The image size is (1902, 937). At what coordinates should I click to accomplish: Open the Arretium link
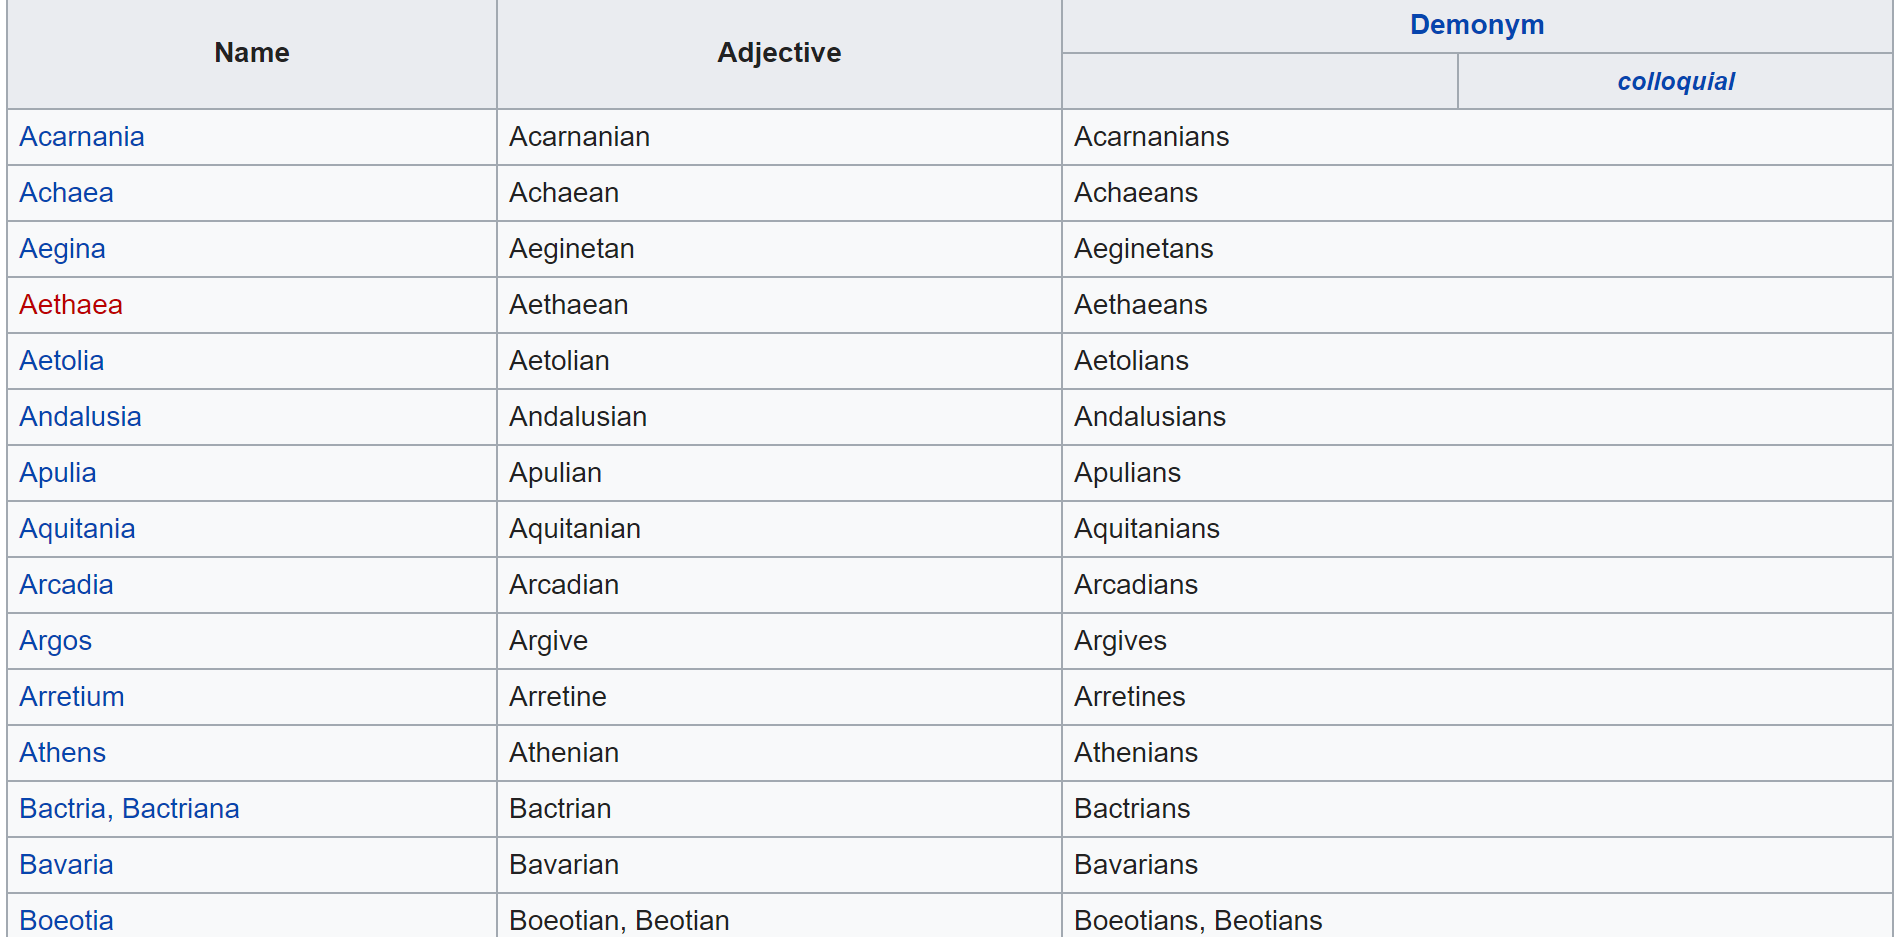coord(72,697)
